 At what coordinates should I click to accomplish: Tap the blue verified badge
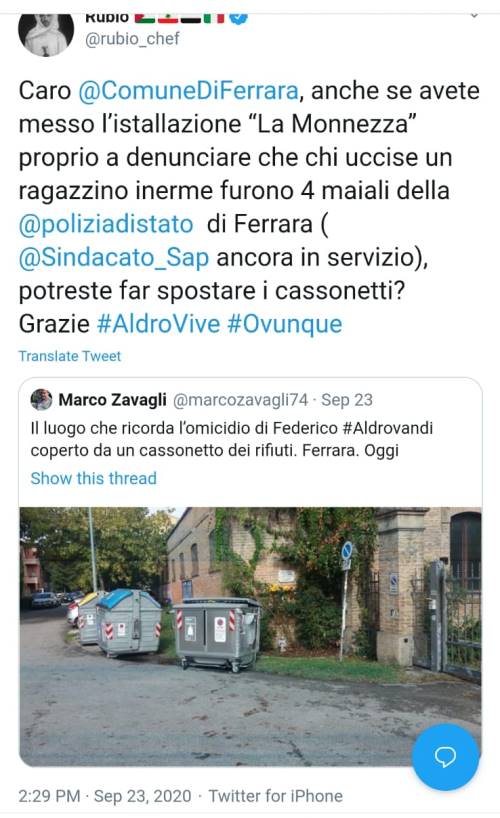[x=239, y=18]
